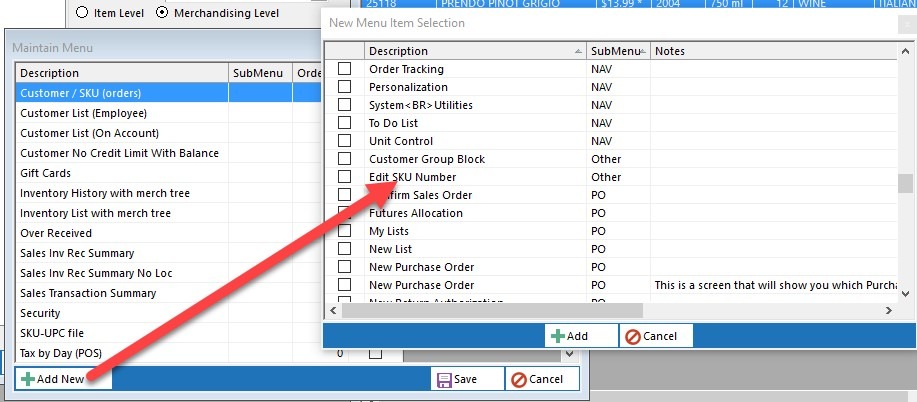Enable the My Lists checkbox
Image resolution: width=917 pixels, height=402 pixels.
point(345,231)
